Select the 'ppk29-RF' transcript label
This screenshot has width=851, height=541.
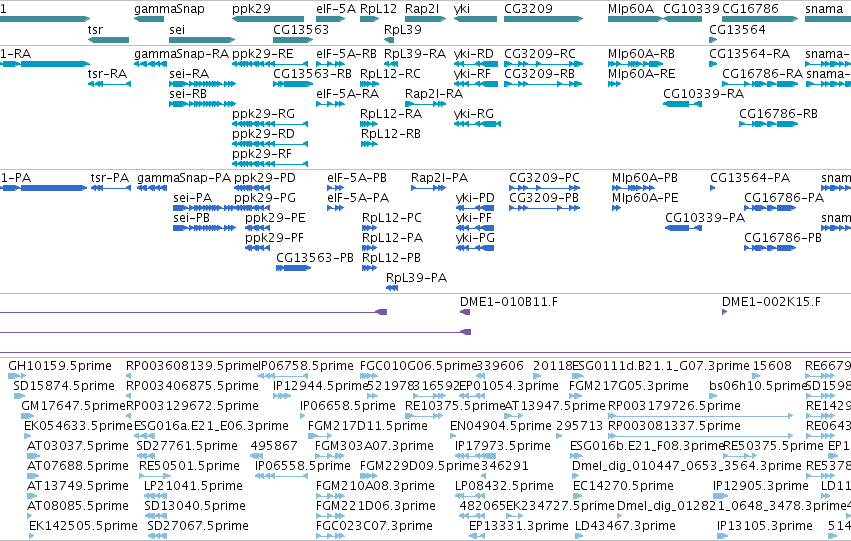[x=262, y=154]
